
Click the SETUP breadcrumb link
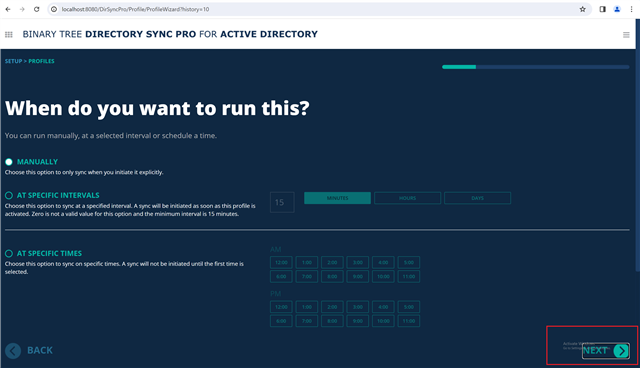point(13,61)
